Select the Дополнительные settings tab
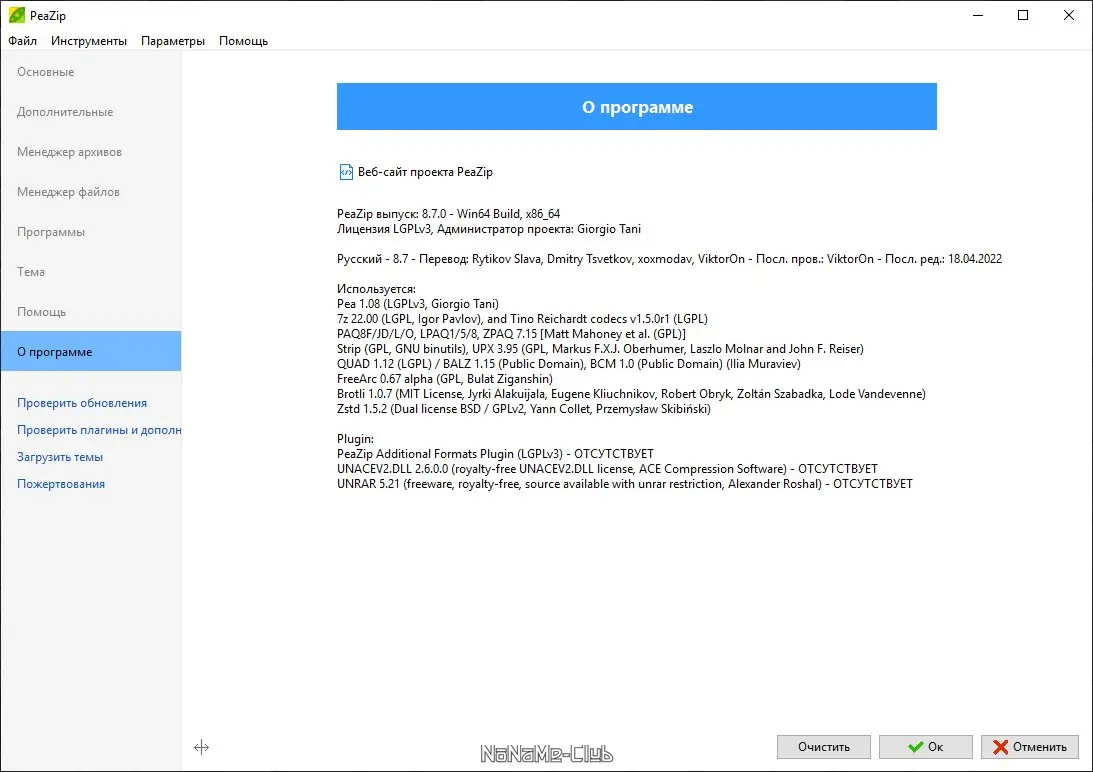The width and height of the screenshot is (1093, 772). click(91, 112)
